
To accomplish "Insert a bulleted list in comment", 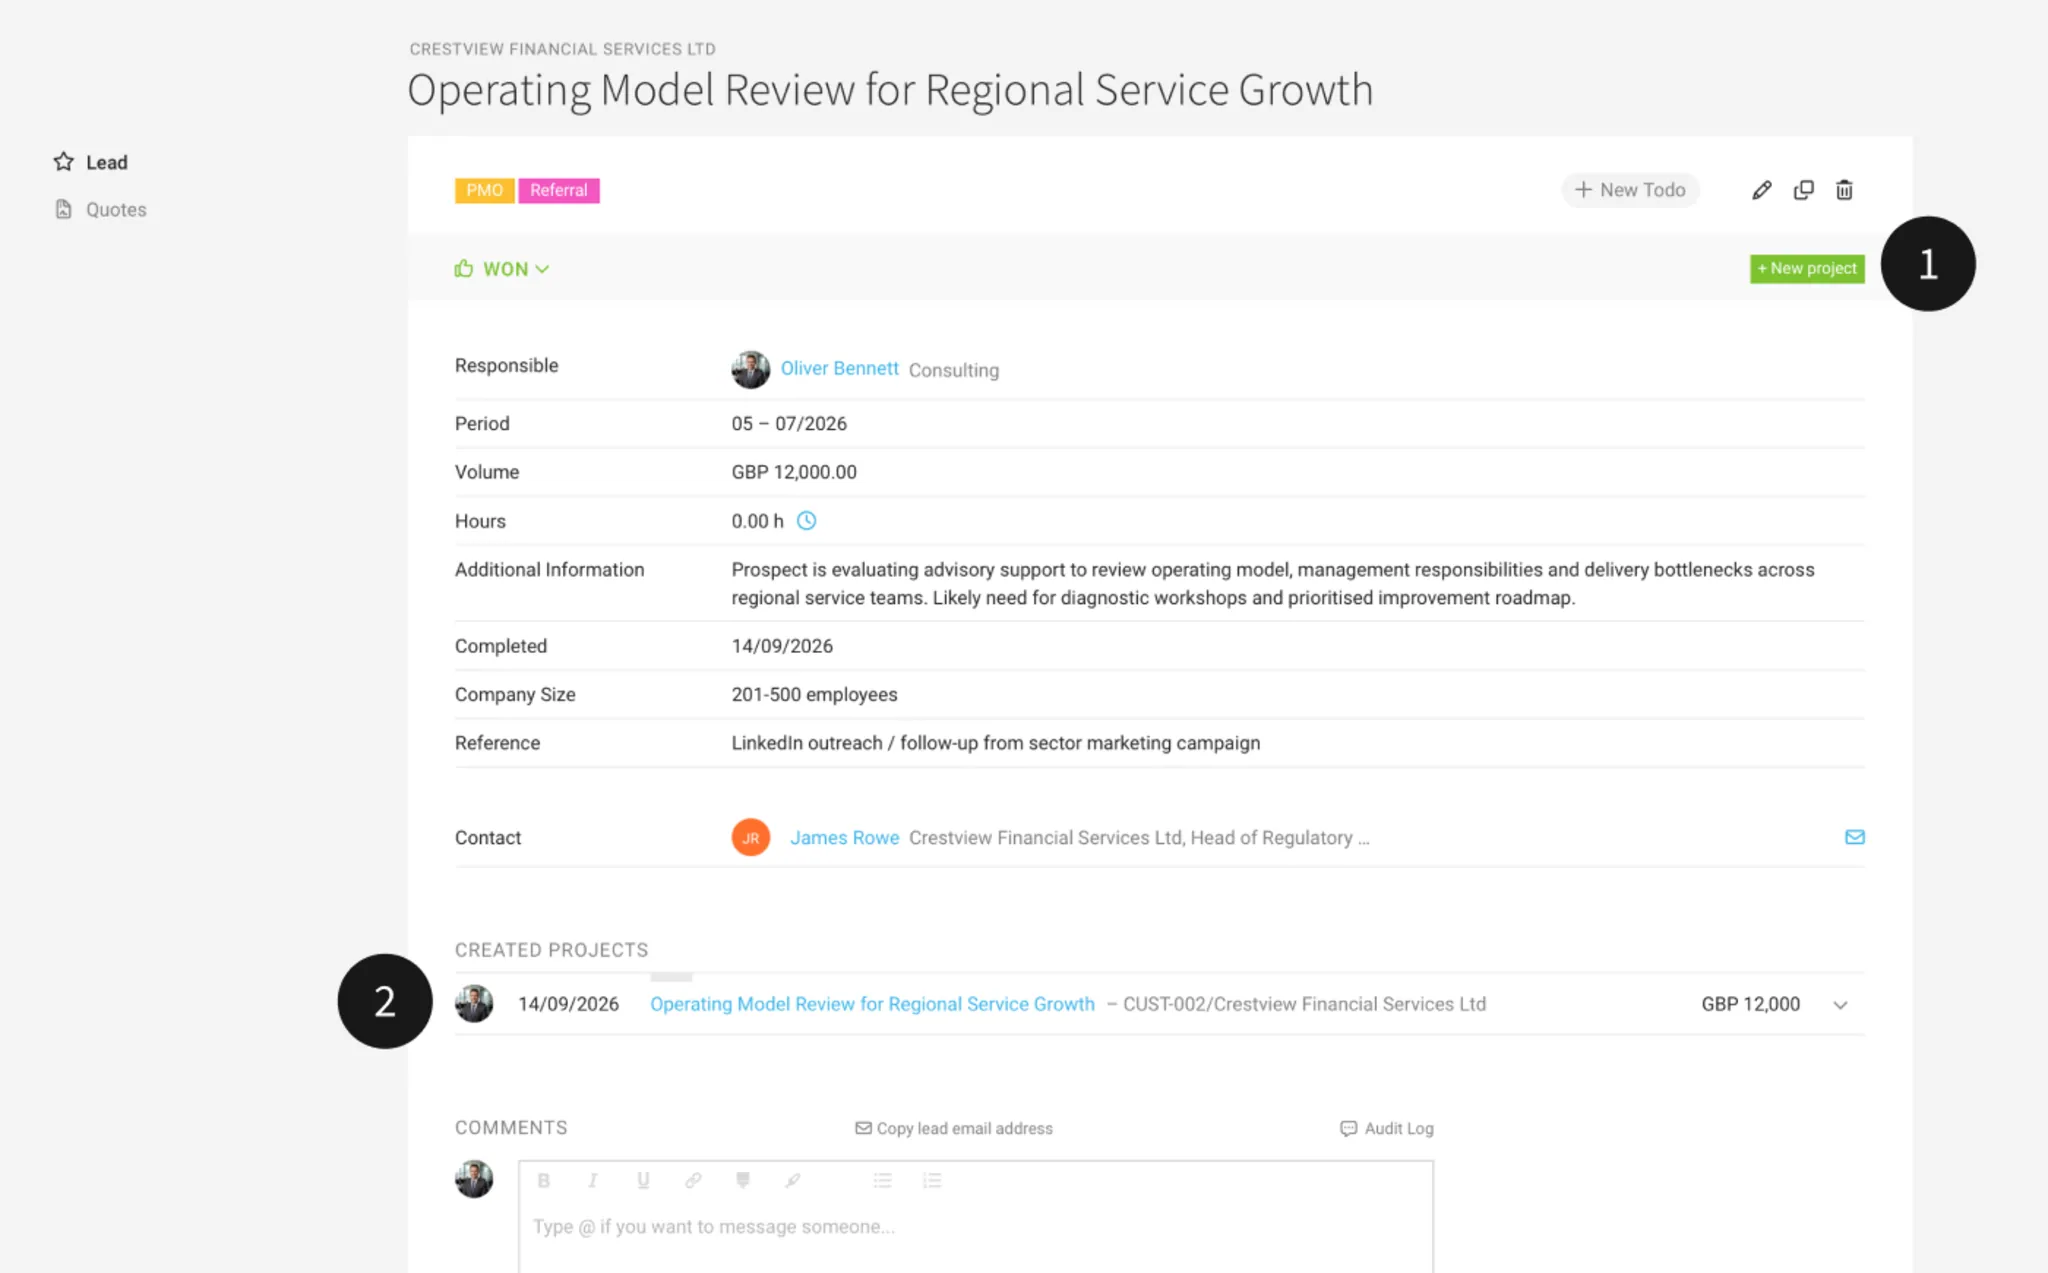I will [882, 1181].
